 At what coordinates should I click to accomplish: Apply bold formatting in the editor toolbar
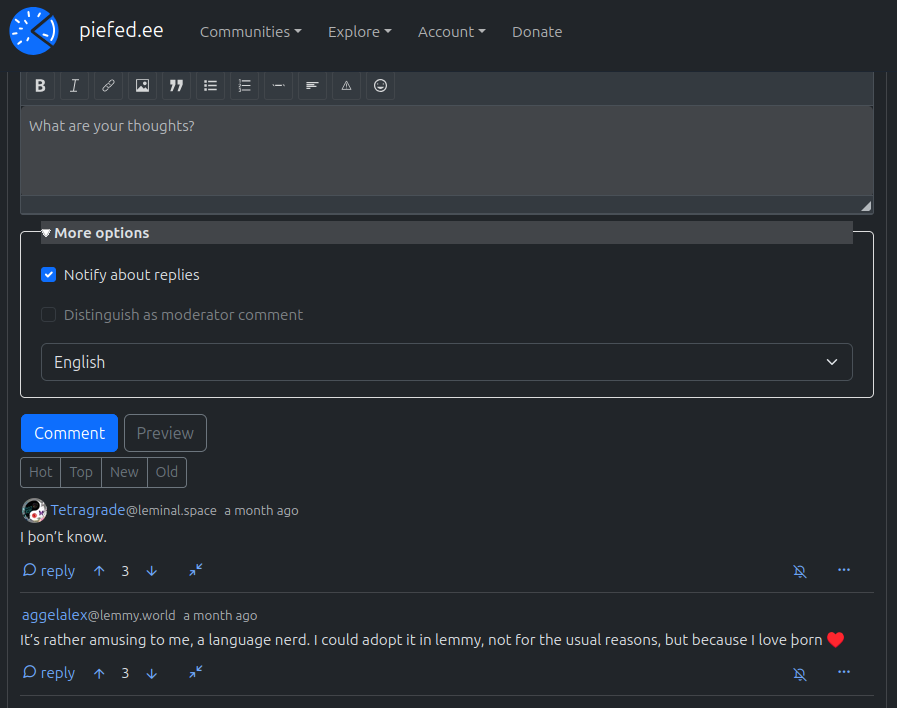pos(40,86)
